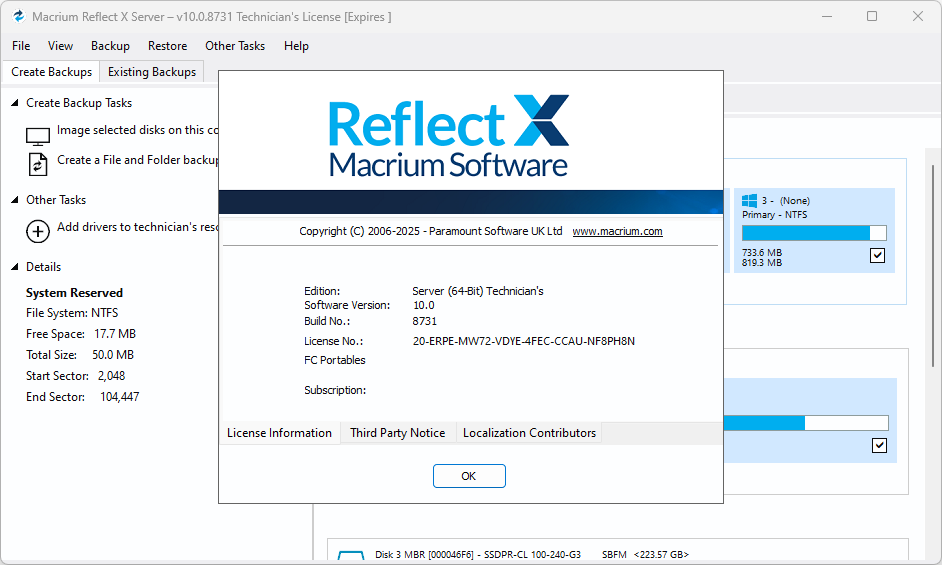
Task: Click the Reflect X Macrium Software logo
Action: [x=449, y=135]
